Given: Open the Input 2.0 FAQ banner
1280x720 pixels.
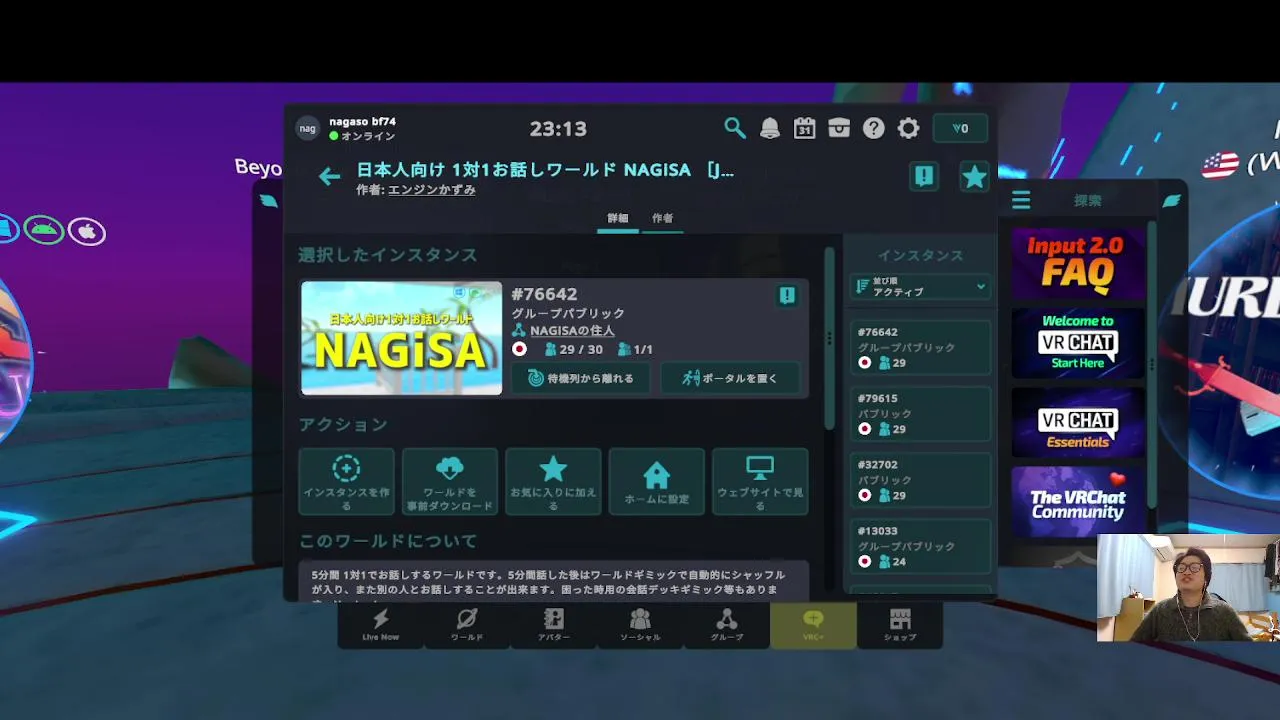Looking at the screenshot, I should (1078, 264).
